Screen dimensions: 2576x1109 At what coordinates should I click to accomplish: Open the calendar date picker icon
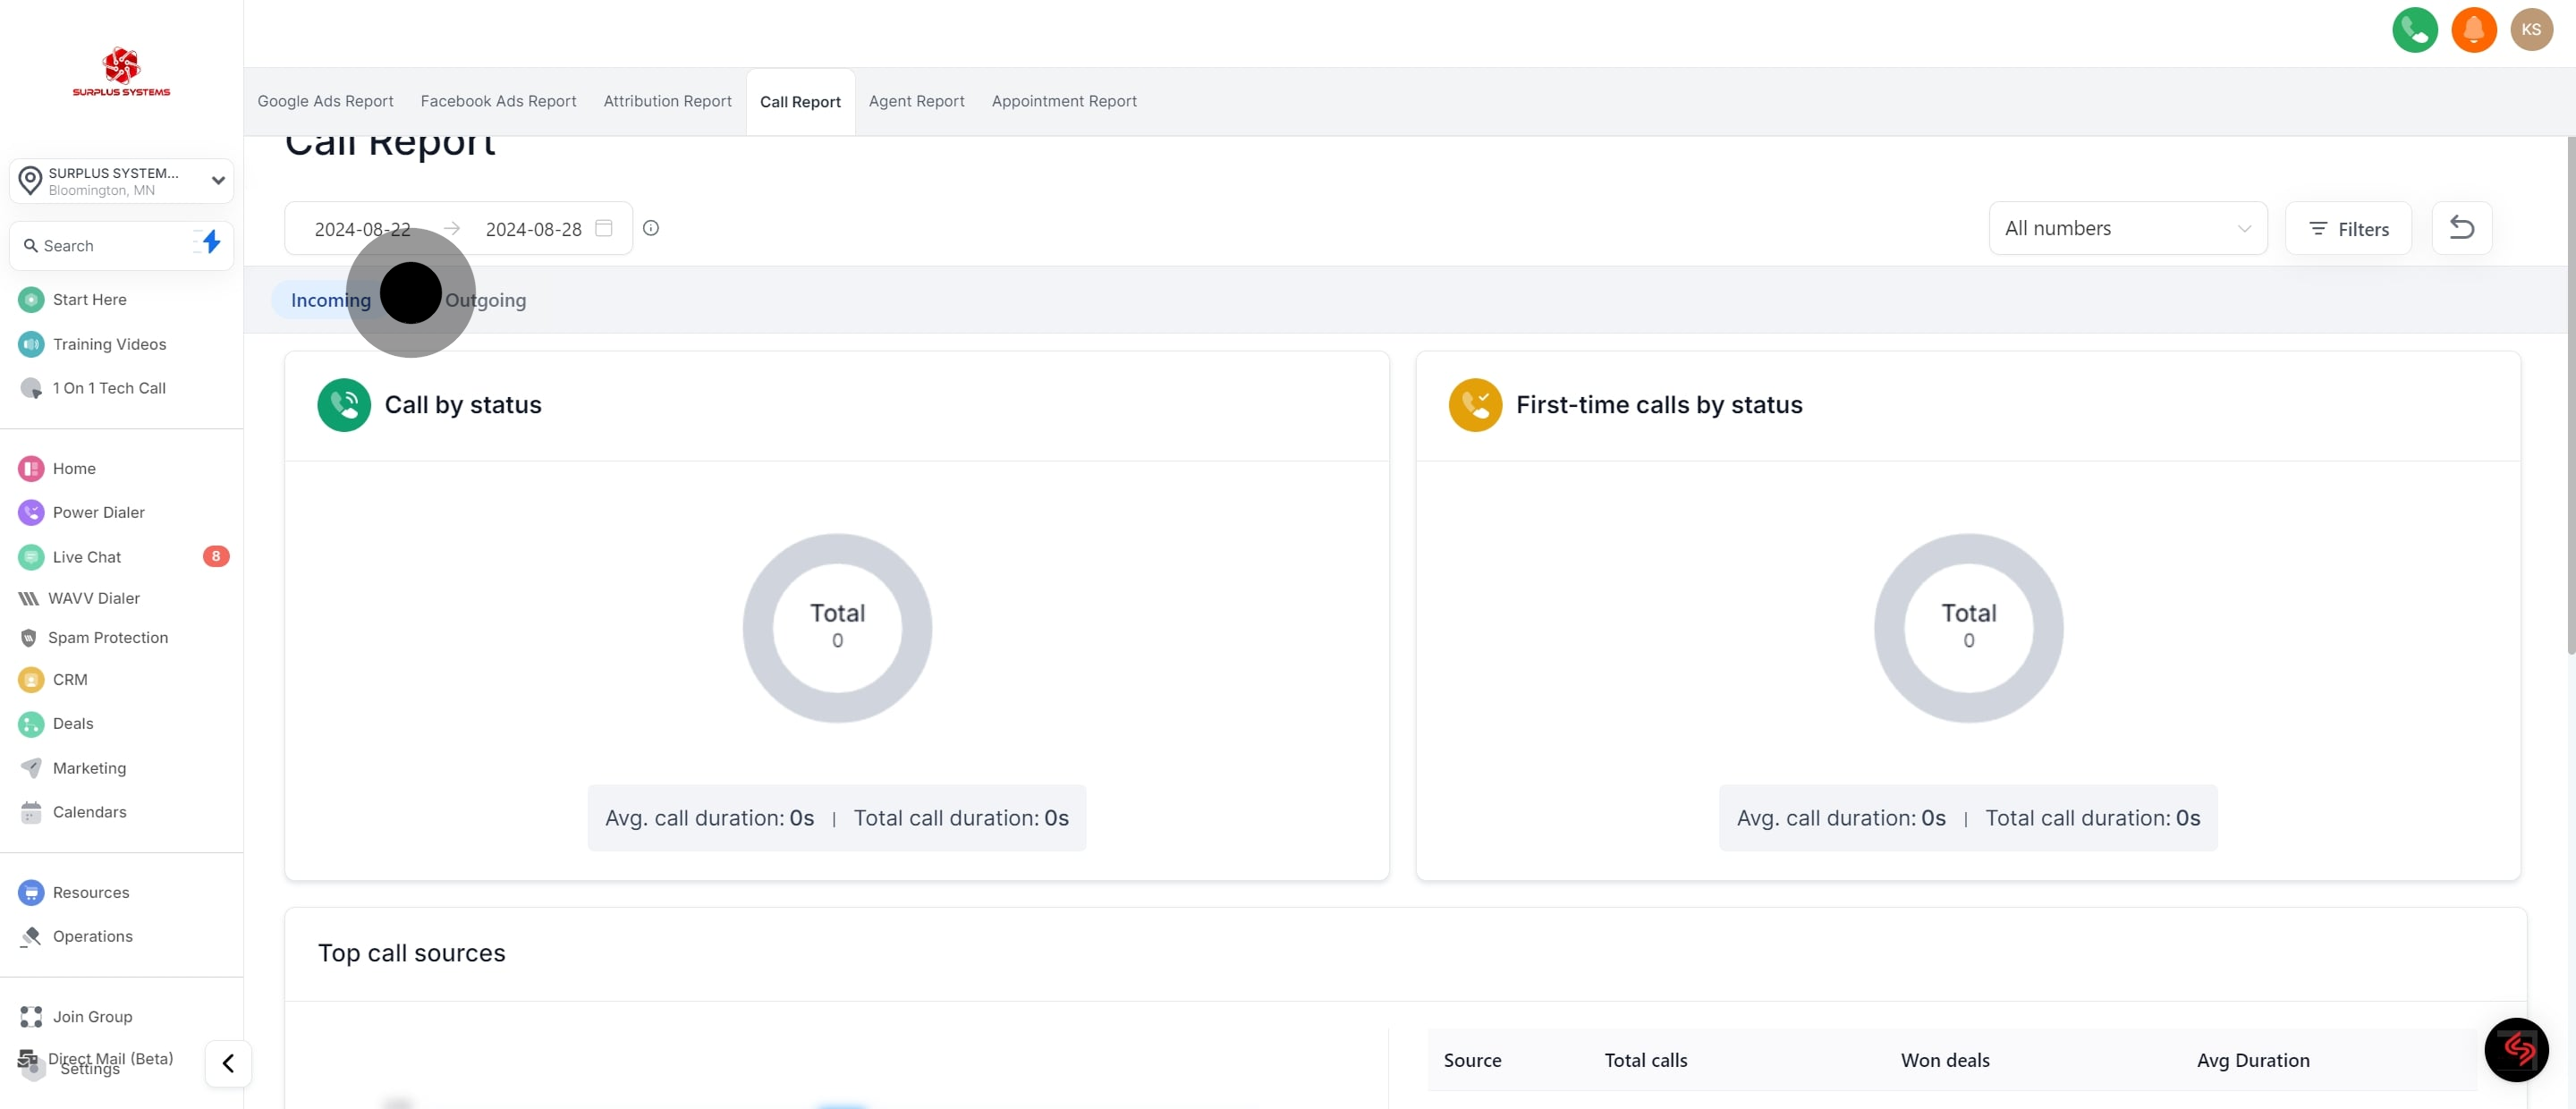pyautogui.click(x=604, y=228)
